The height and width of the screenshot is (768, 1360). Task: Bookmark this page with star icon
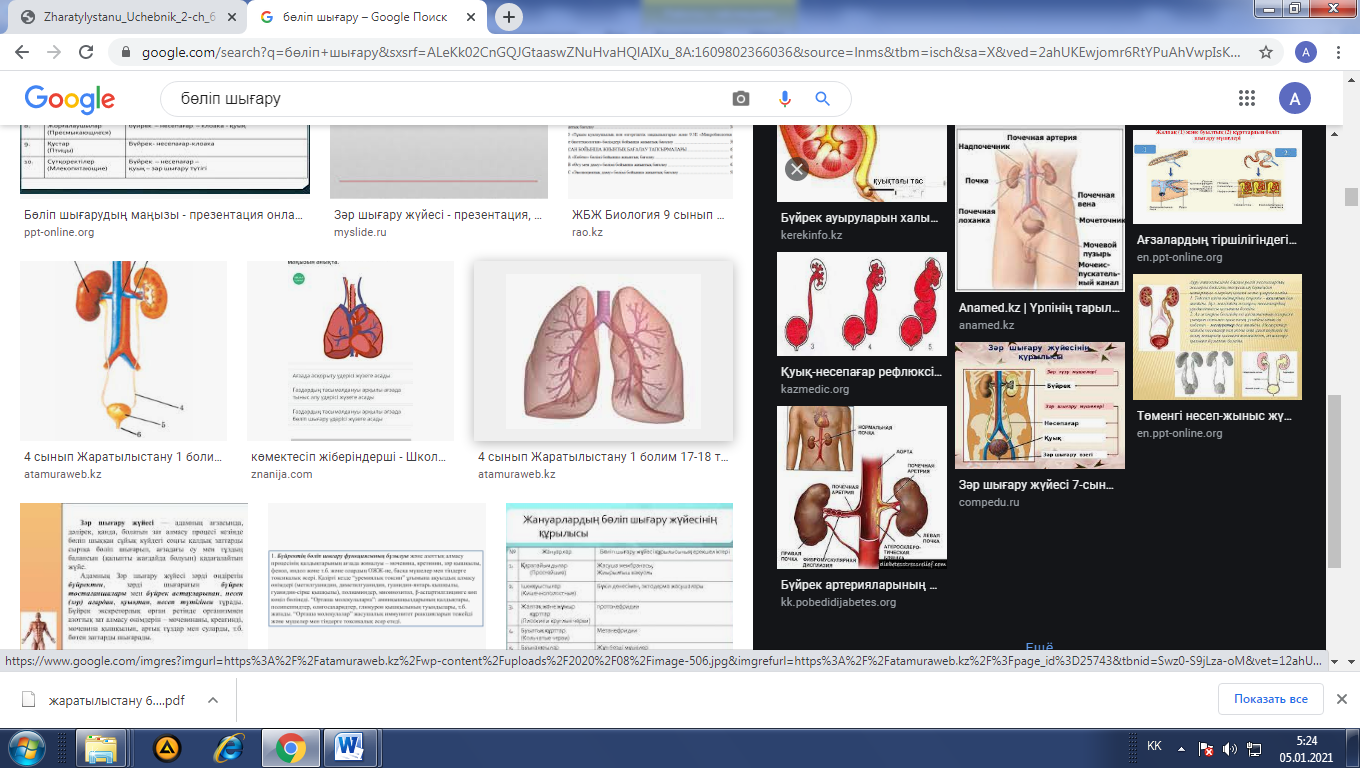(1266, 52)
